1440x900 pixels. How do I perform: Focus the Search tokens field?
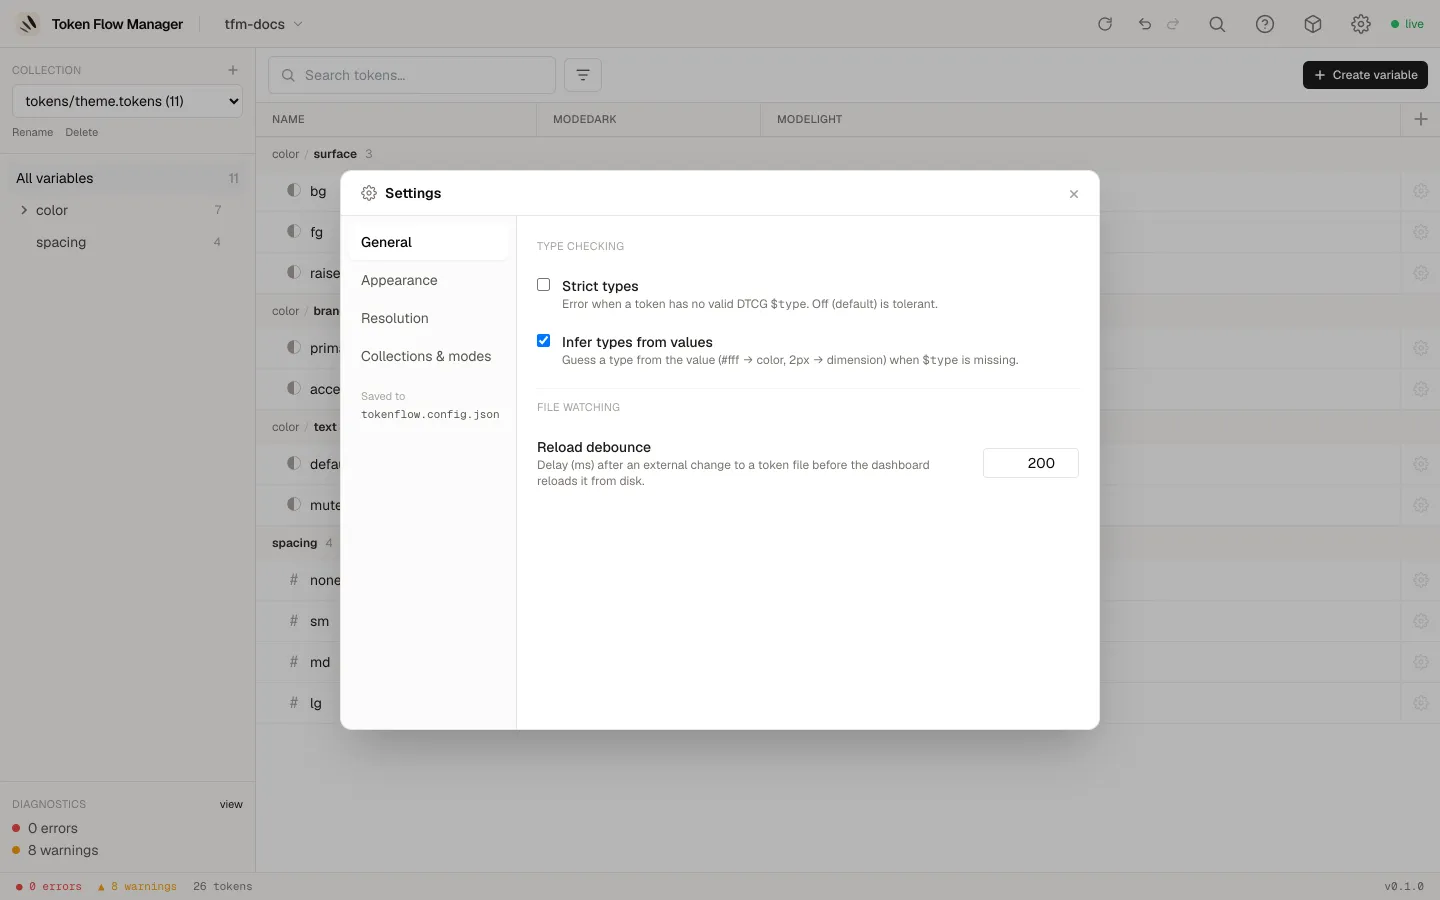[x=412, y=75]
